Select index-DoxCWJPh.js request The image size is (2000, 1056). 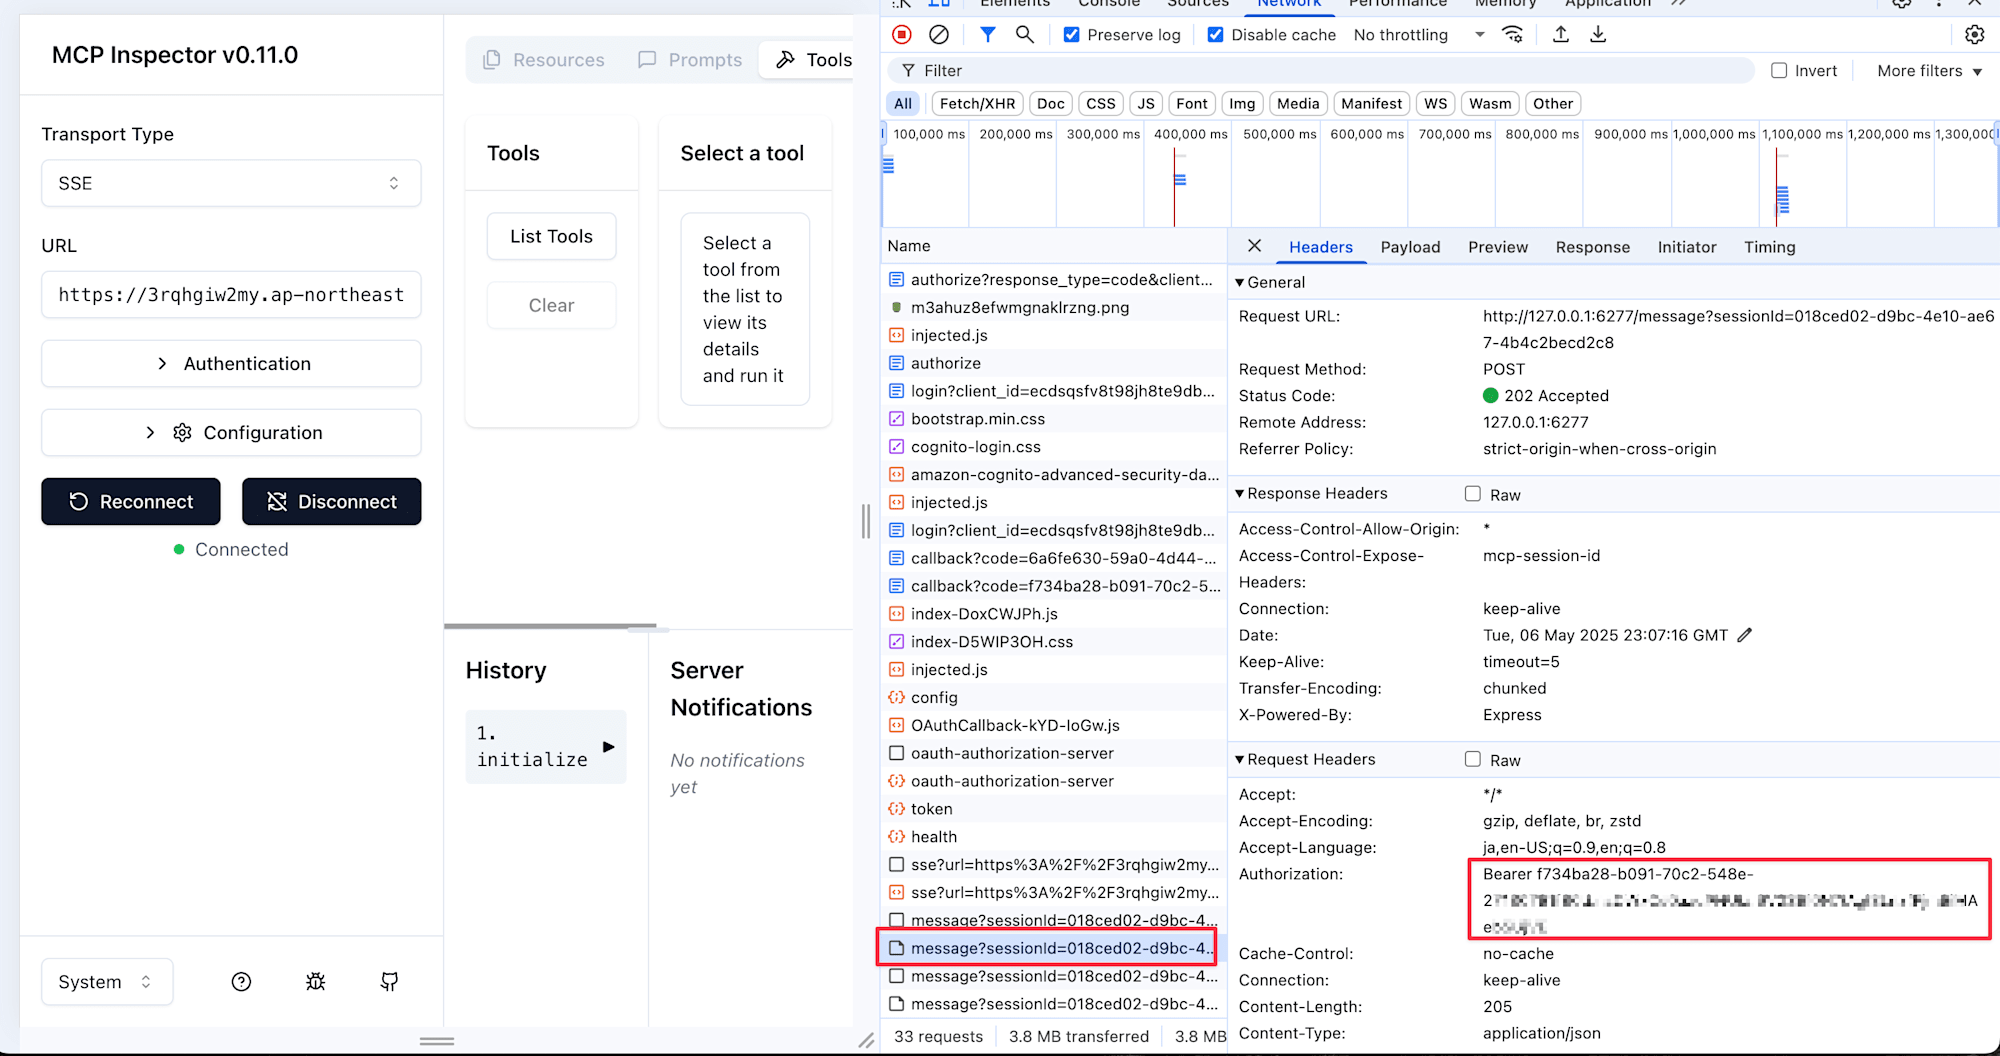[x=1053, y=614]
